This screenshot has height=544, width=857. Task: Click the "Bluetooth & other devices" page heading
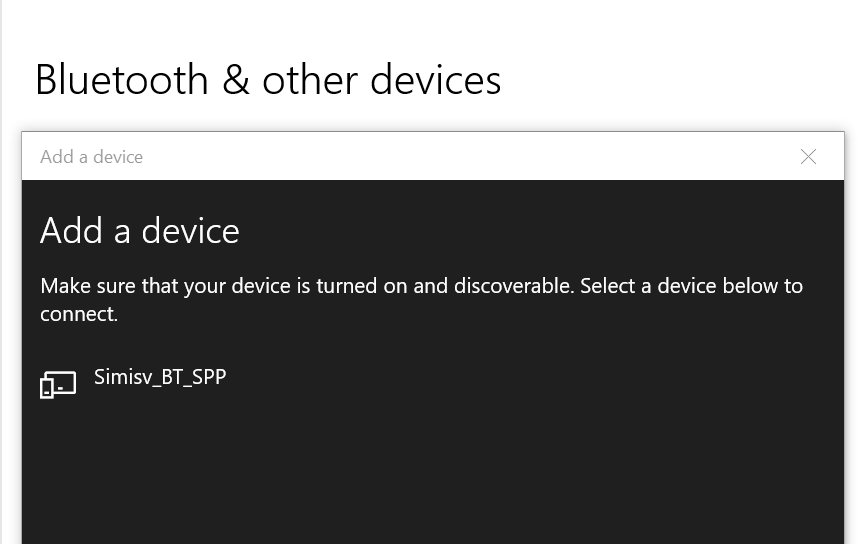pos(268,80)
